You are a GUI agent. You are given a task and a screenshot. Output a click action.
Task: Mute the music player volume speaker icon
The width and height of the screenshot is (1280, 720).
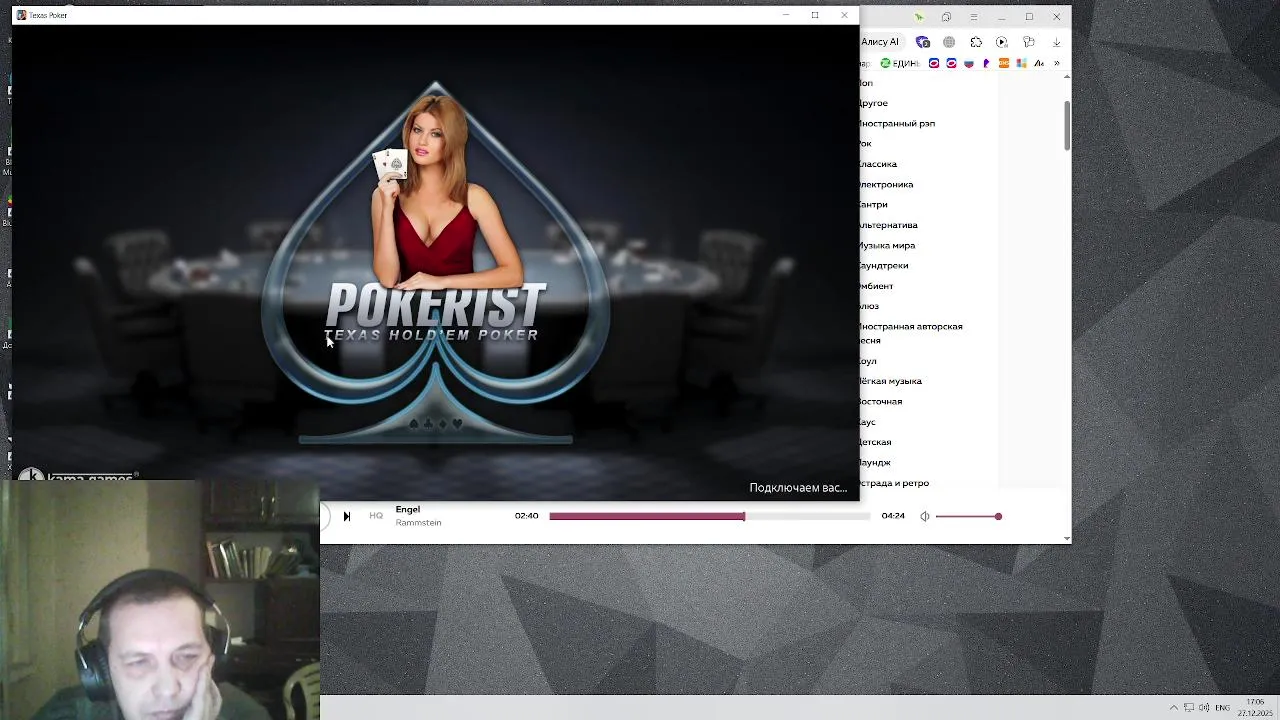click(x=925, y=516)
